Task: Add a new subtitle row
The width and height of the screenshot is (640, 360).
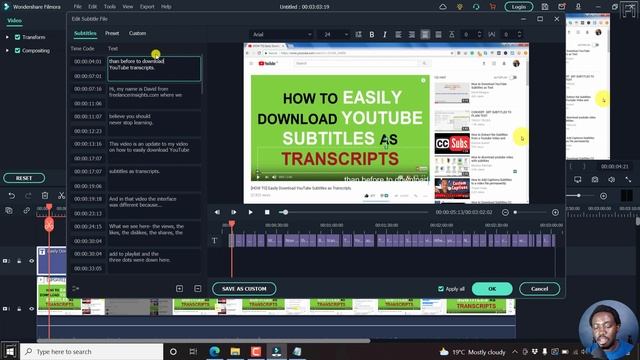Action: (179, 289)
